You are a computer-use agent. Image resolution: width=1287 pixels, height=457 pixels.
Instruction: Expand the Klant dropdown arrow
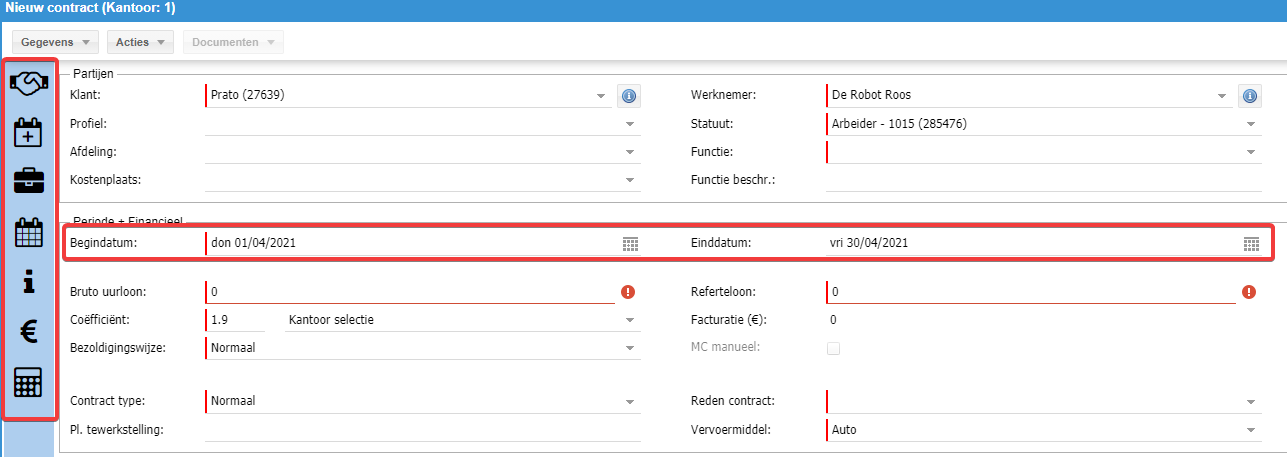601,96
